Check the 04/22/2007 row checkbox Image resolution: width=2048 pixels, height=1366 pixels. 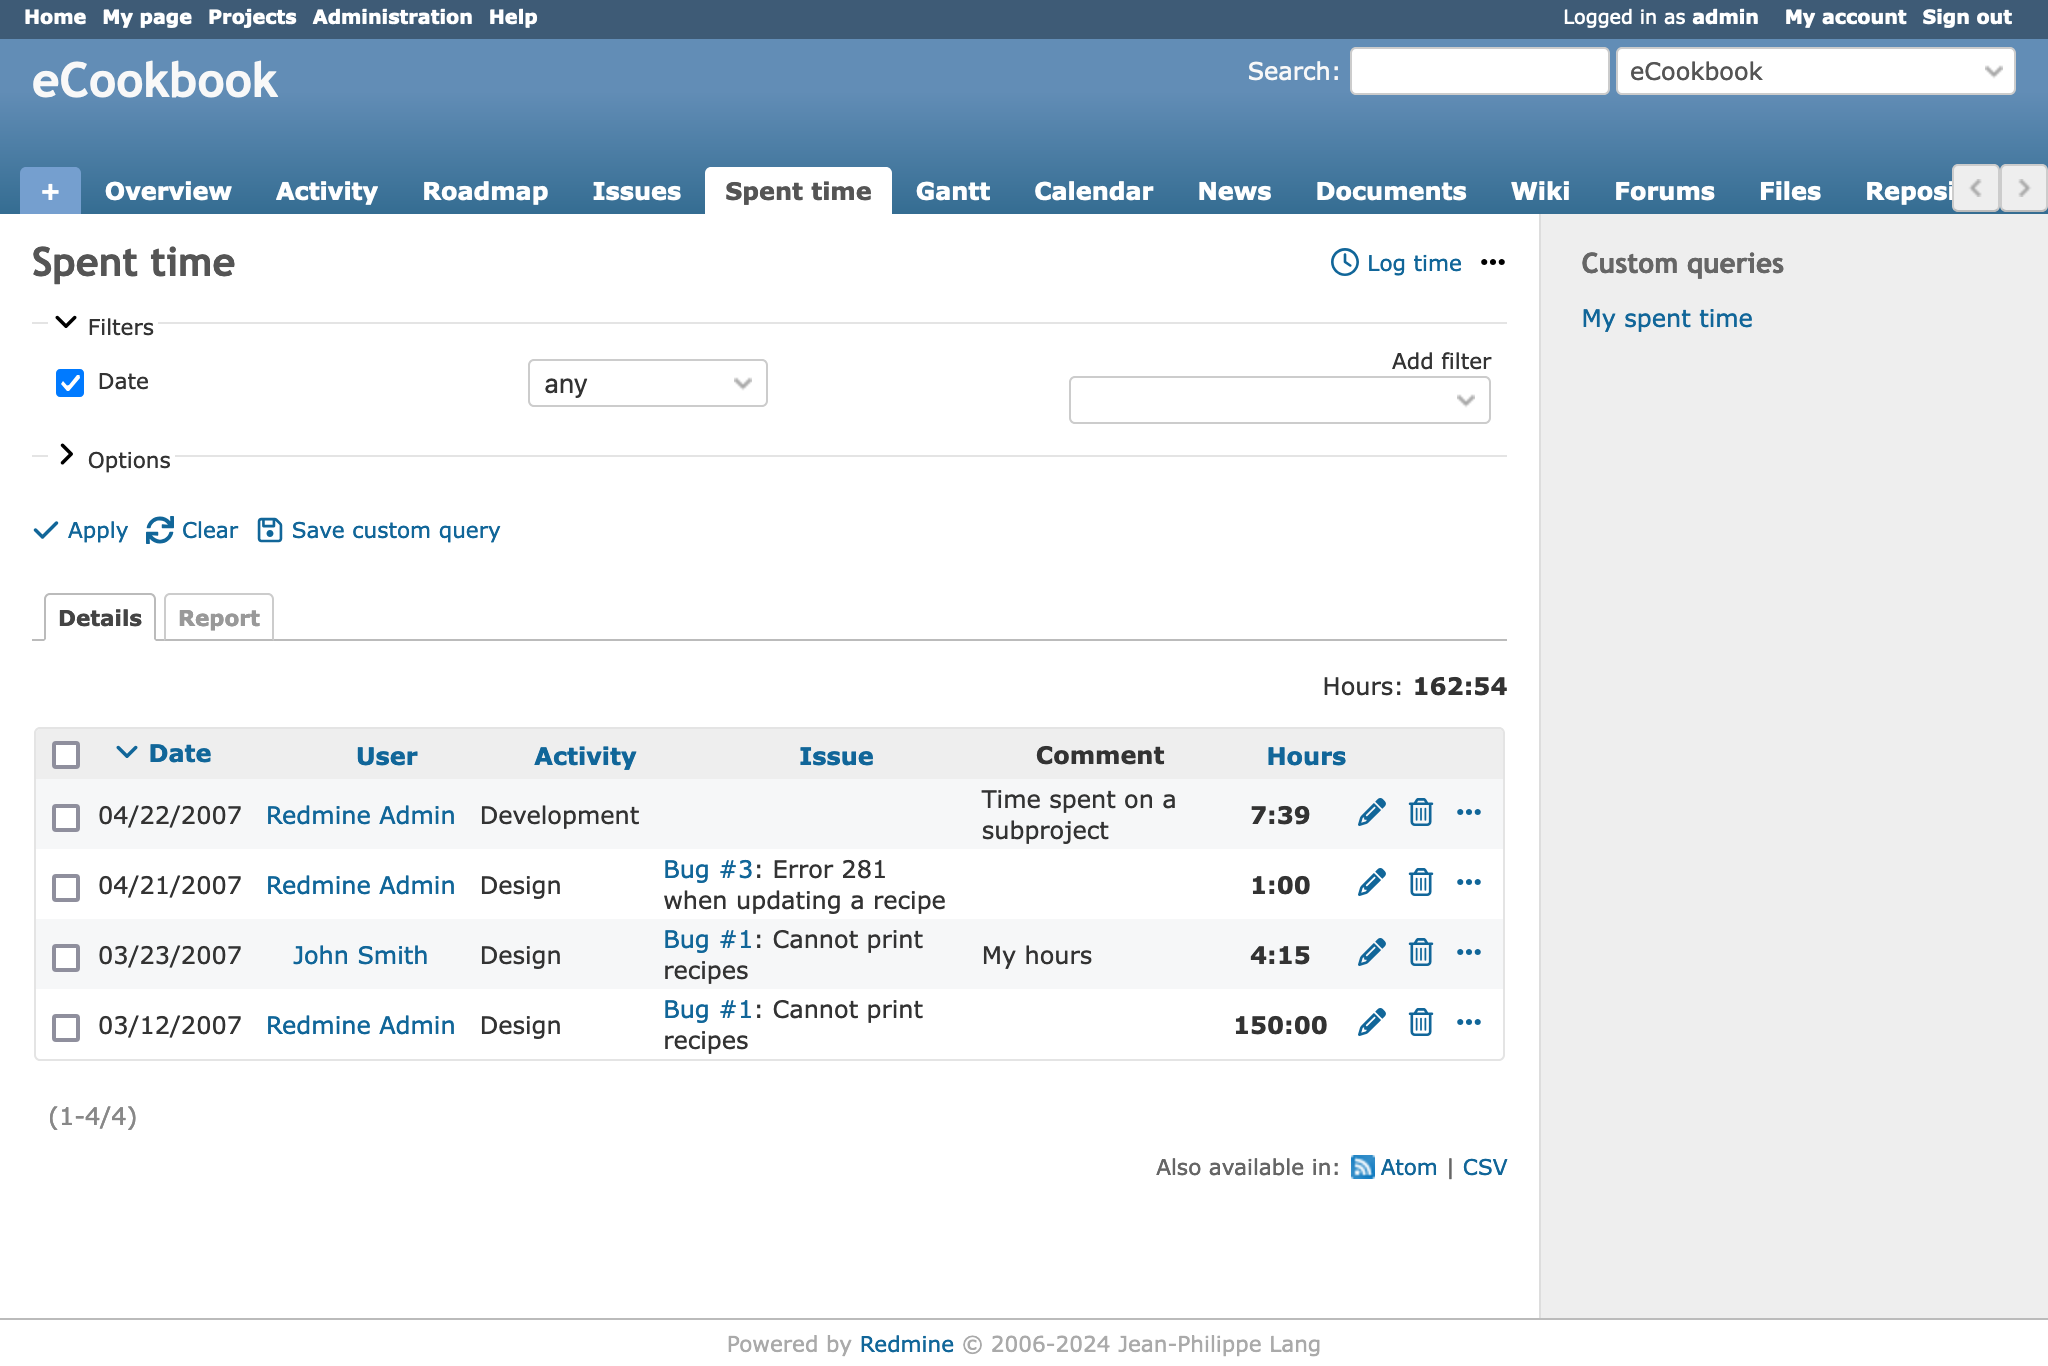pyautogui.click(x=66, y=817)
